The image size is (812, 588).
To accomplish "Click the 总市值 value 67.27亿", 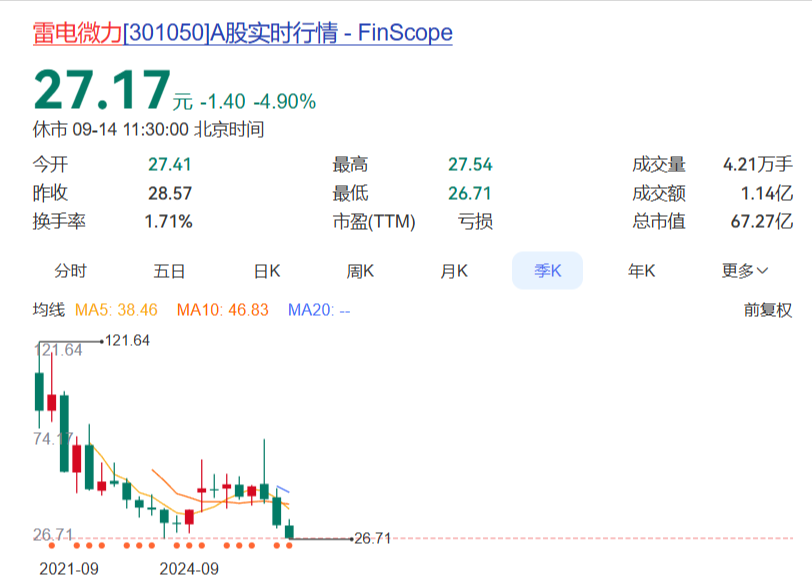I will coord(761,221).
